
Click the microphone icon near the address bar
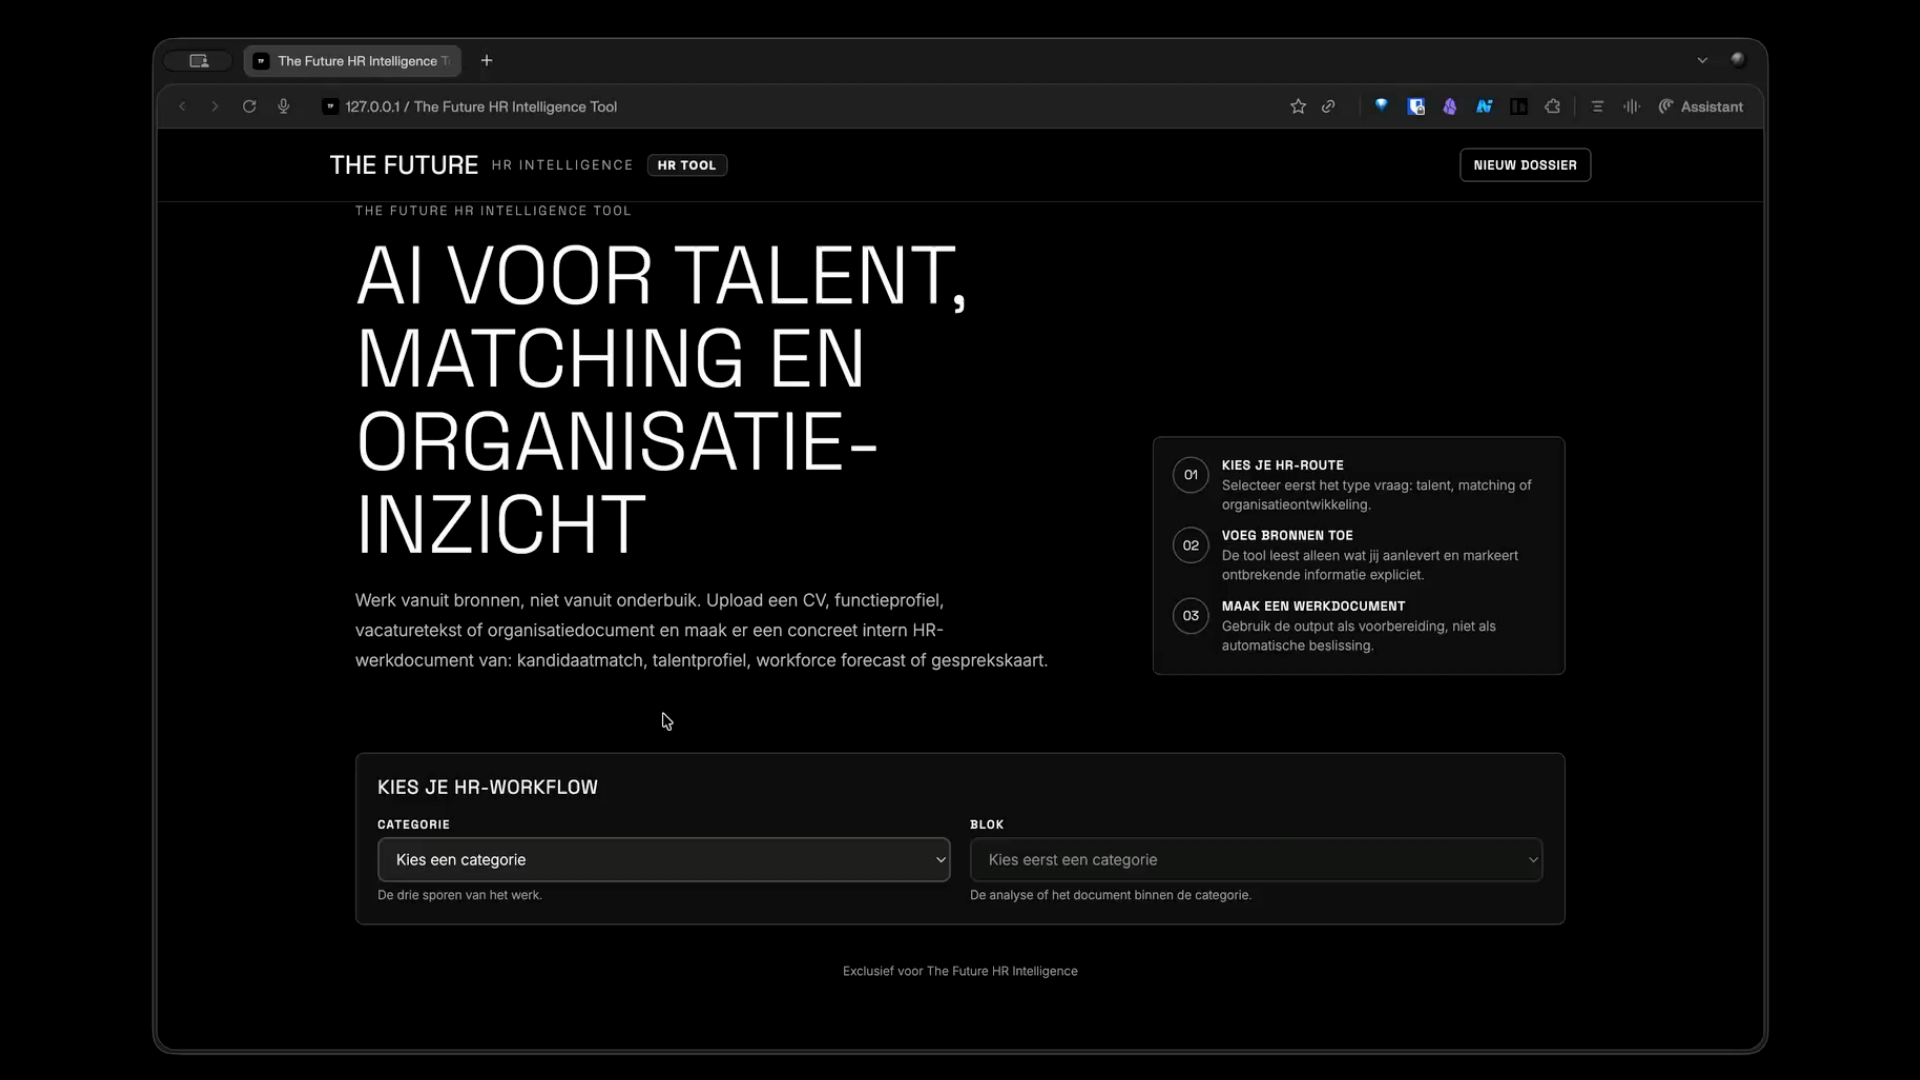click(x=284, y=106)
